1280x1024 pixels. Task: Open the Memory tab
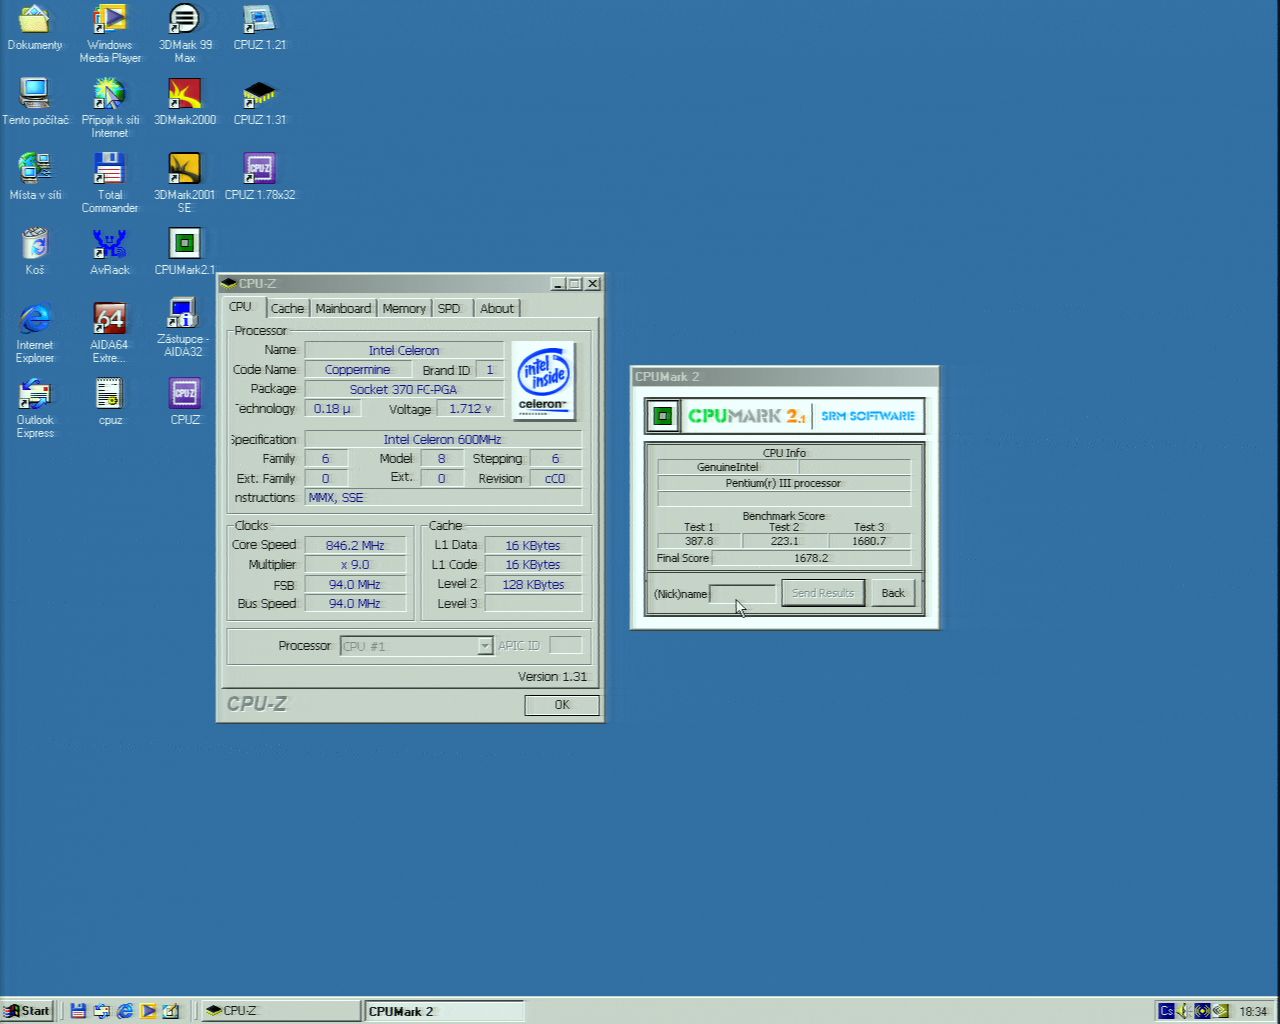tap(404, 309)
